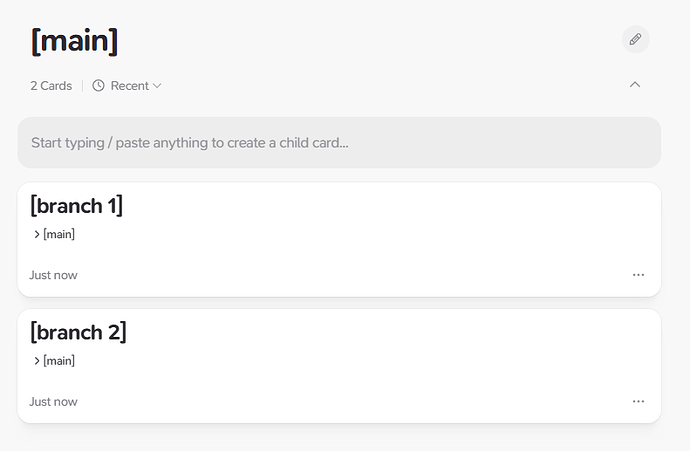
Task: Open more options on branch 1 card
Action: 638,275
